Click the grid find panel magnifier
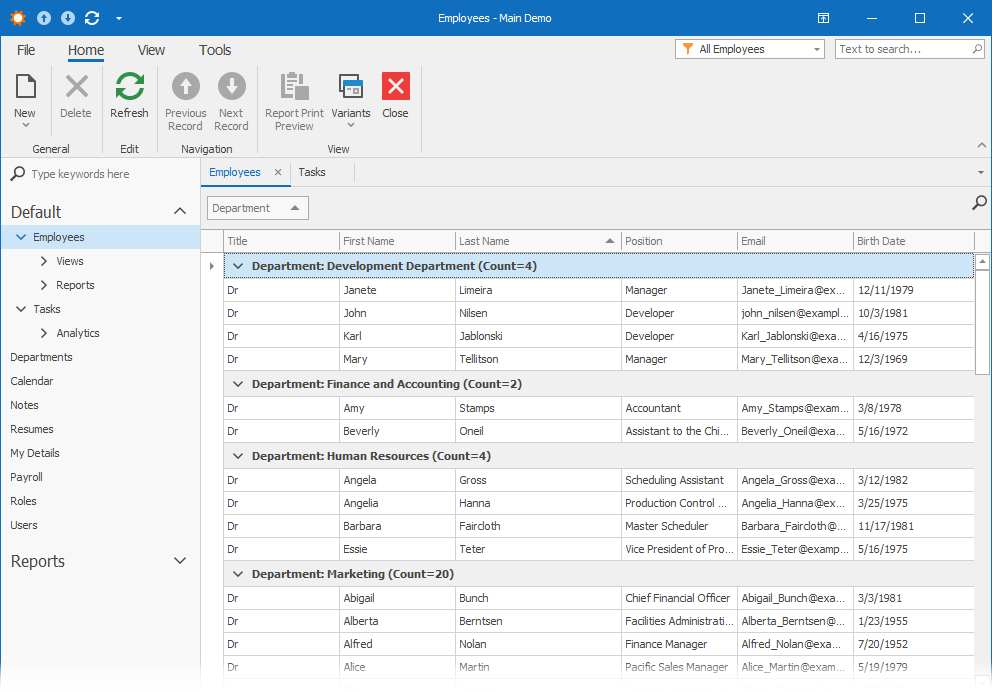Viewport: 992px width, 692px height. 979,202
